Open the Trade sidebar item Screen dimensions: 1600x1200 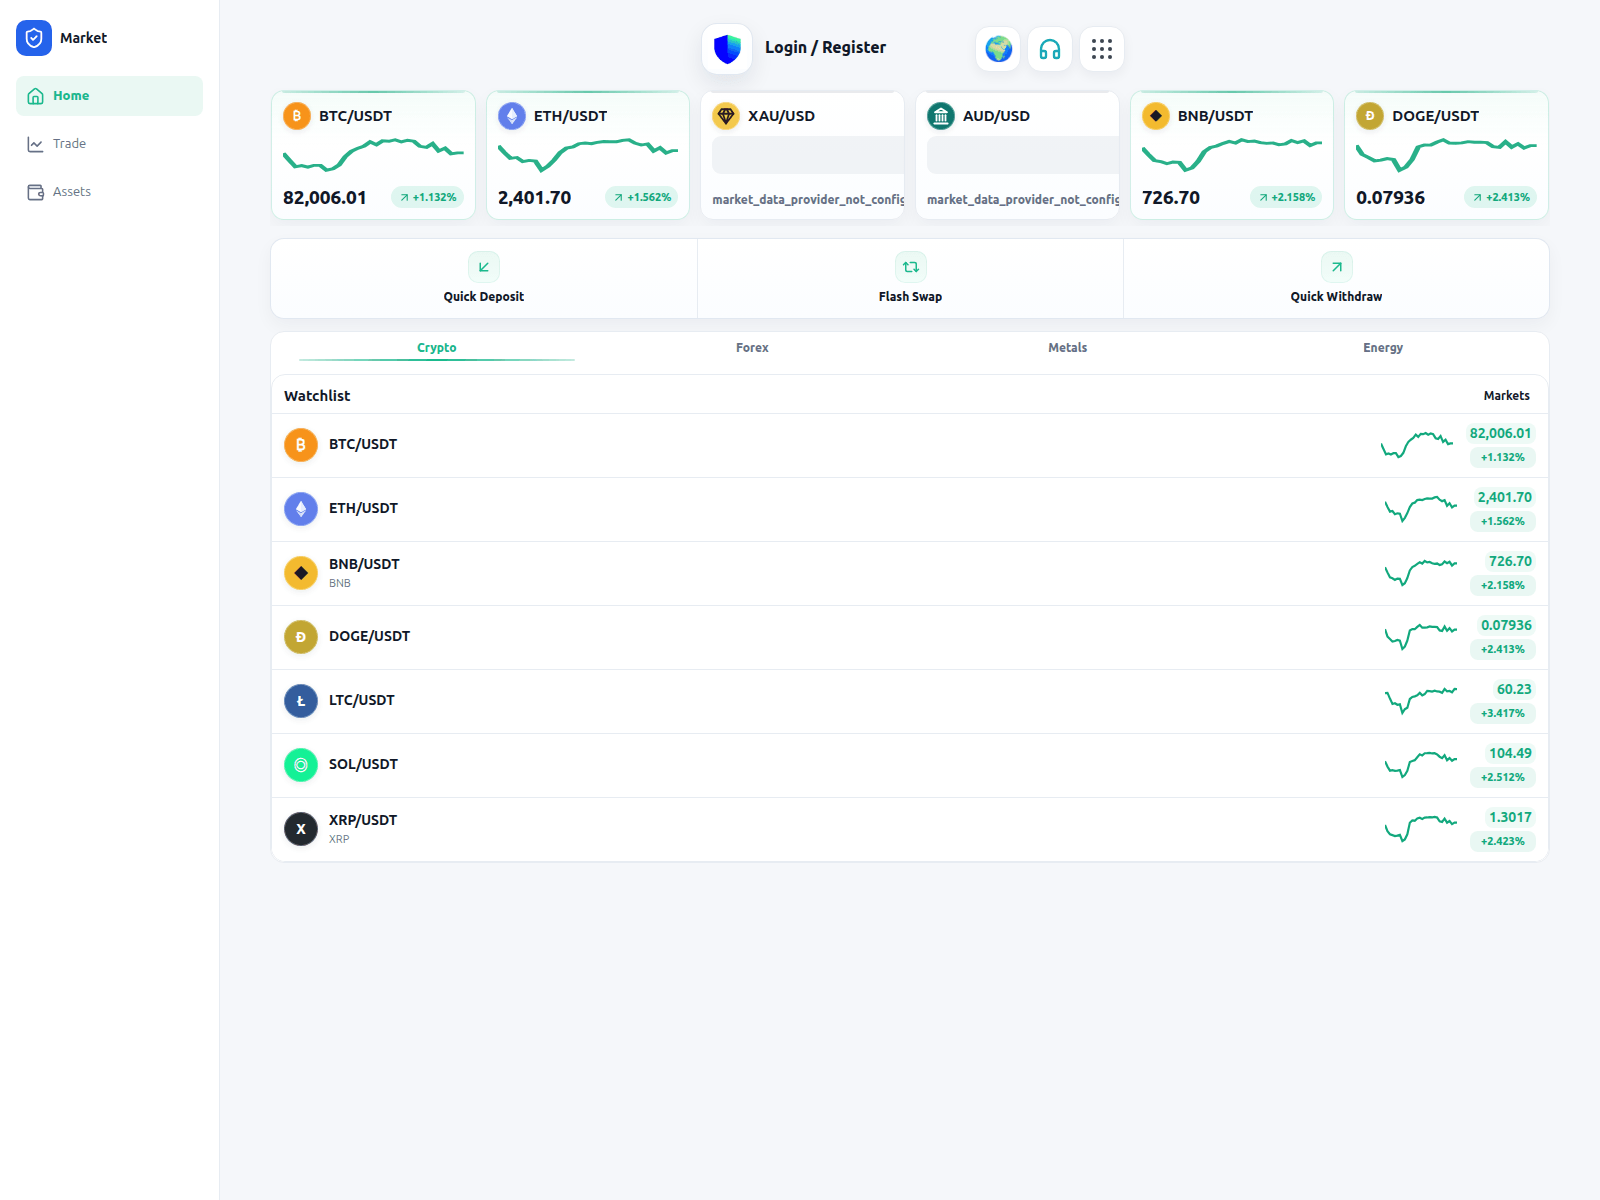109,144
